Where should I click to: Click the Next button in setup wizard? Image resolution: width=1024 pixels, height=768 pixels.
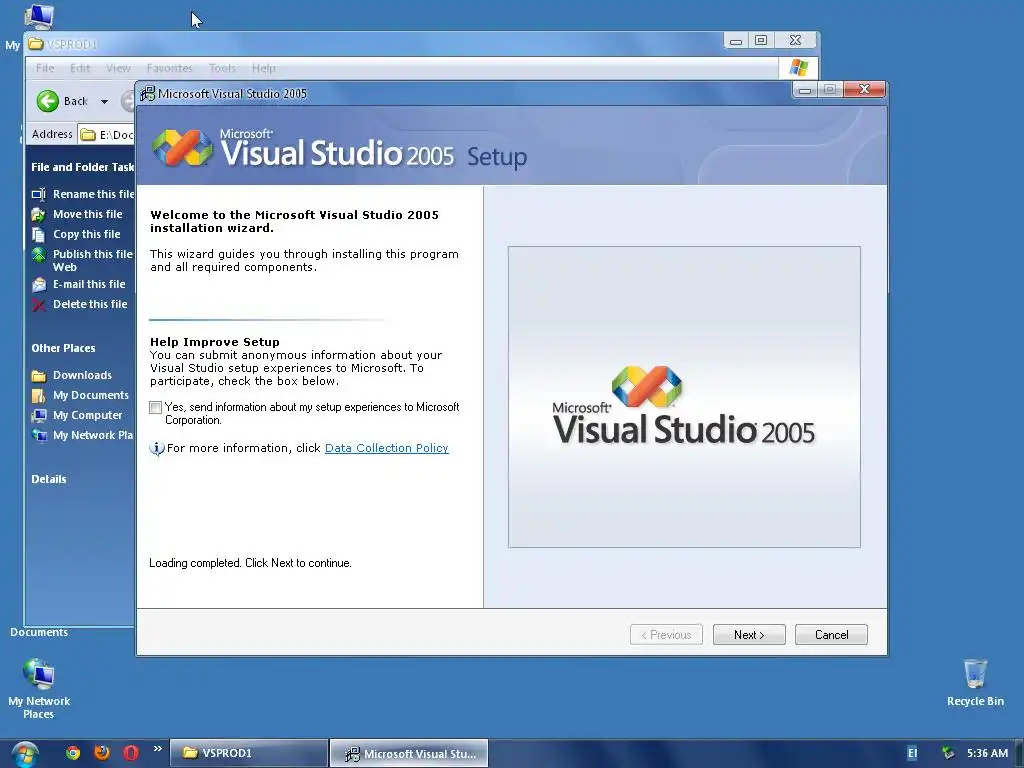pyautogui.click(x=749, y=635)
